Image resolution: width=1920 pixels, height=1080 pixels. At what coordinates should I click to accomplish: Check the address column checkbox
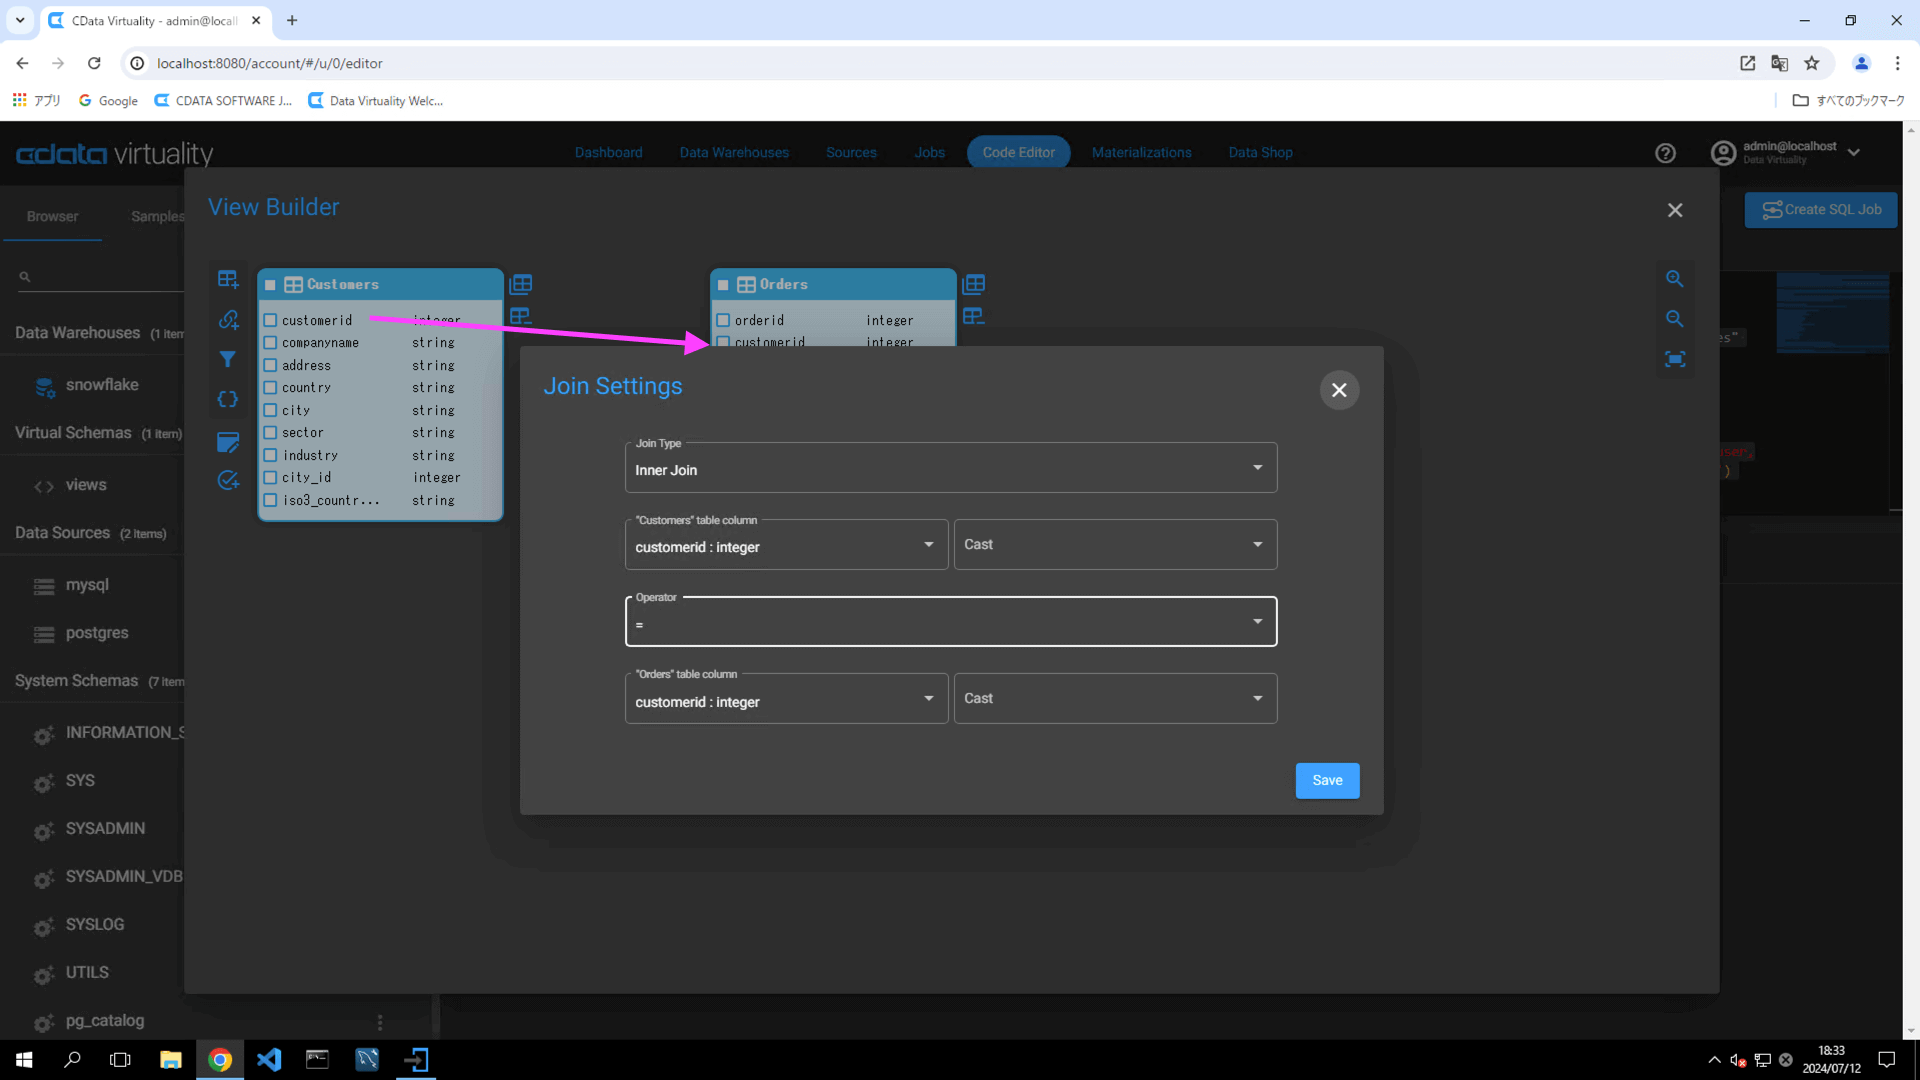click(270, 365)
